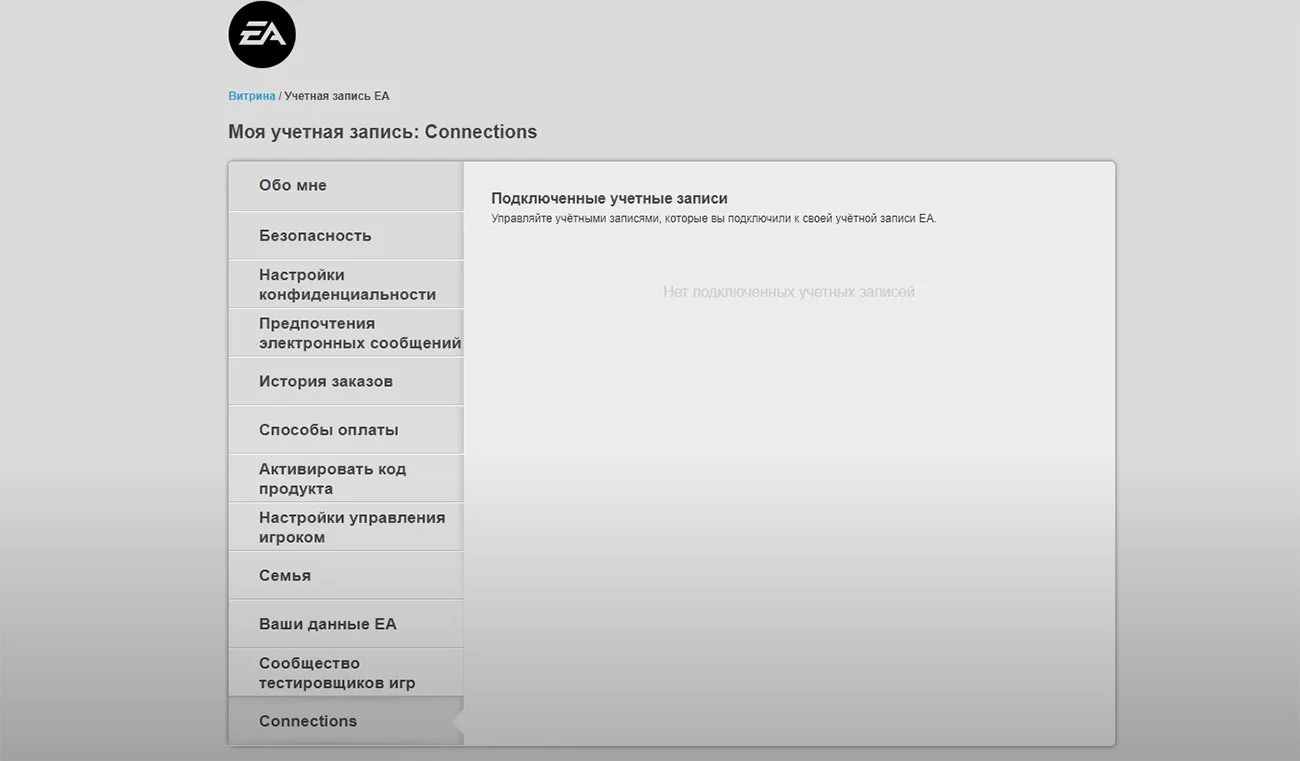
Task: Go to the Безопасность tab
Action: tap(346, 236)
